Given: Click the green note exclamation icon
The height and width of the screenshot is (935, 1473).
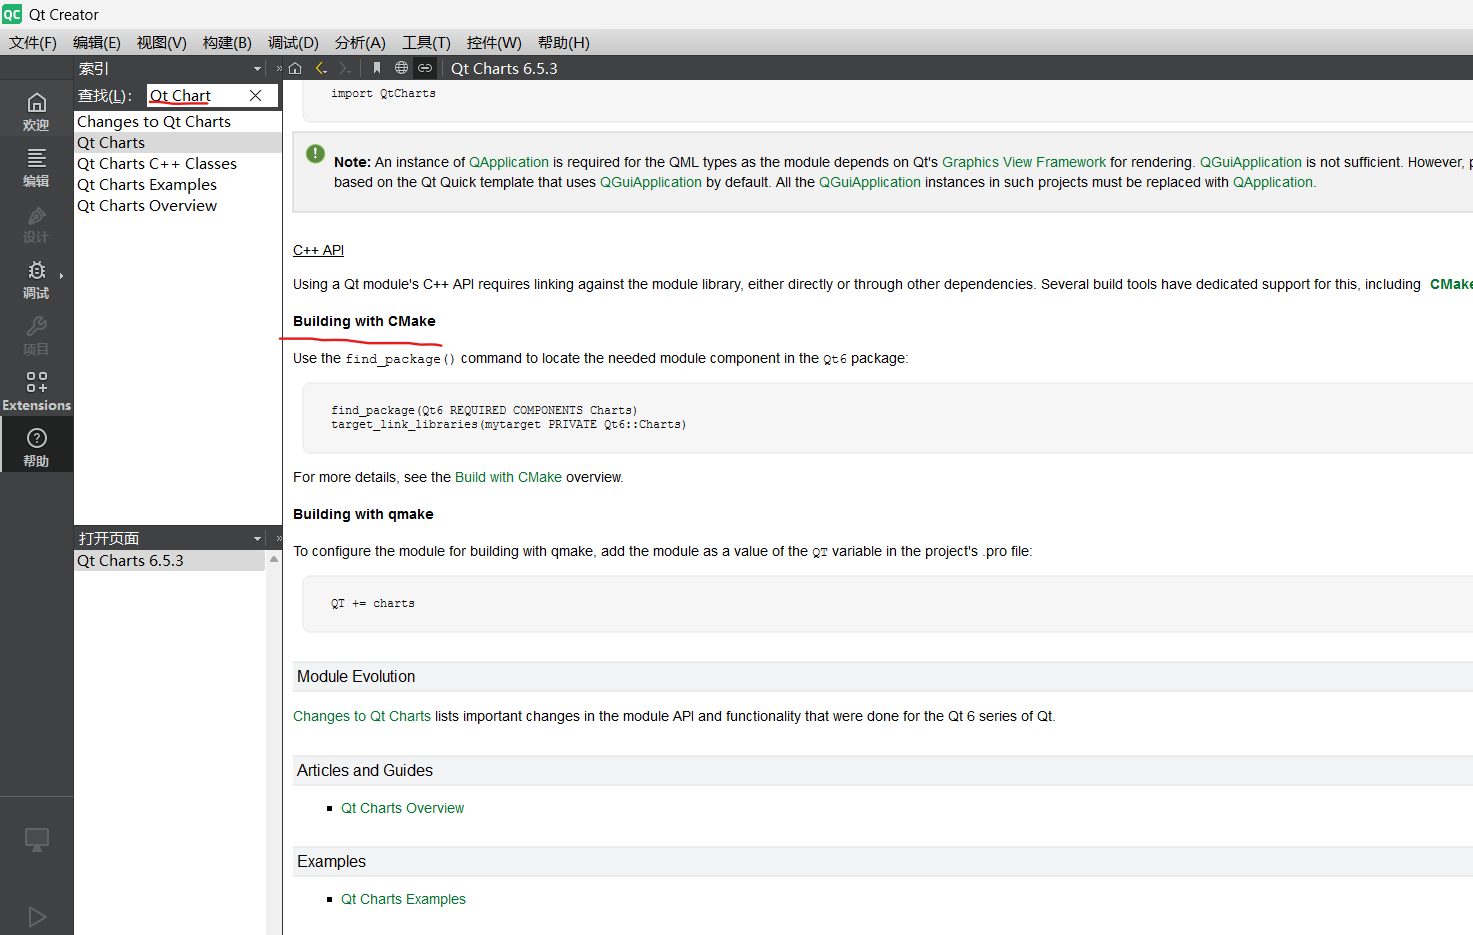Looking at the screenshot, I should tap(315, 153).
